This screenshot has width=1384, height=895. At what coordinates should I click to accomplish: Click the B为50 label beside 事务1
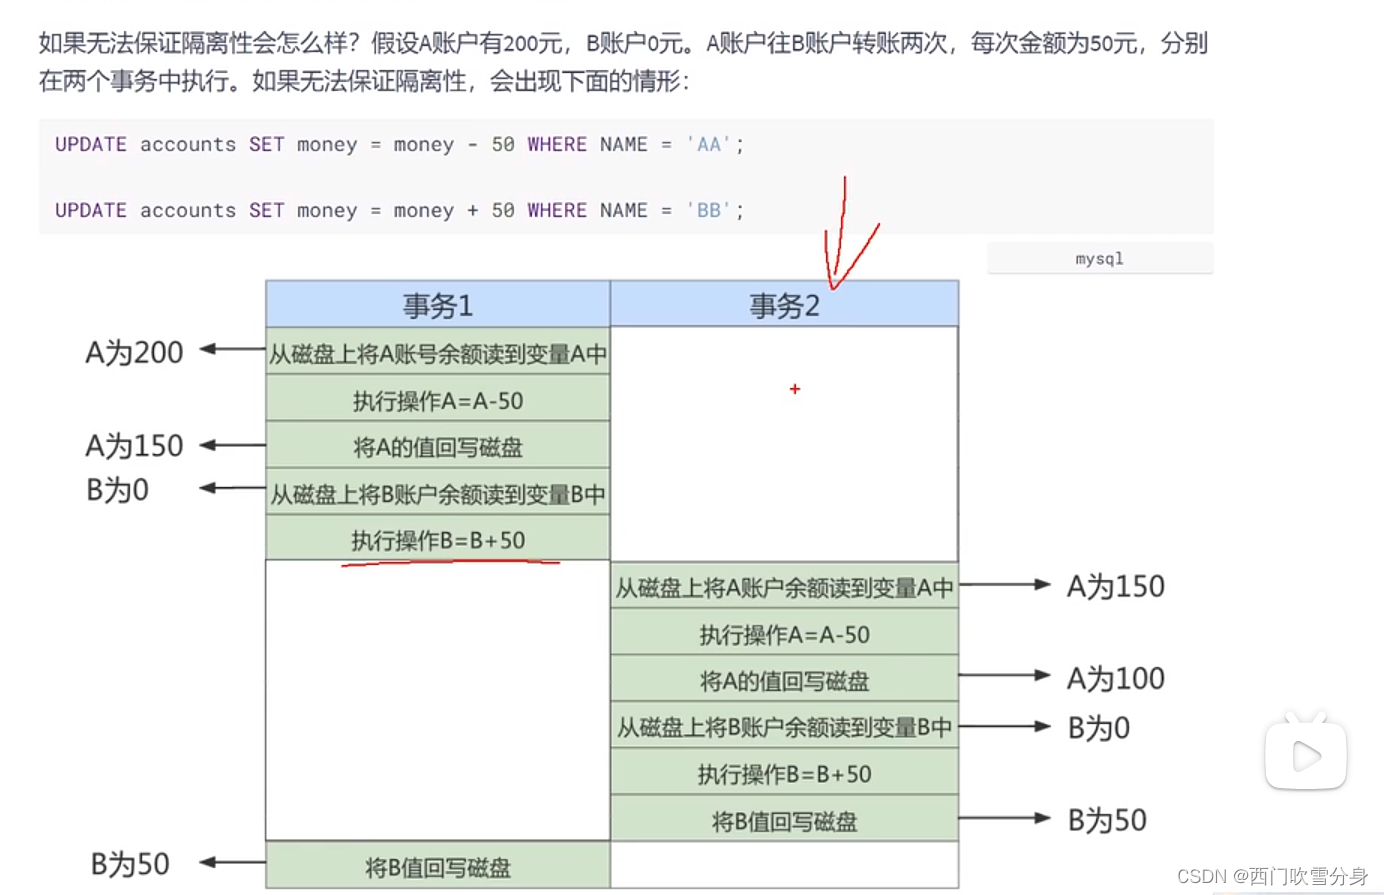coord(130,863)
